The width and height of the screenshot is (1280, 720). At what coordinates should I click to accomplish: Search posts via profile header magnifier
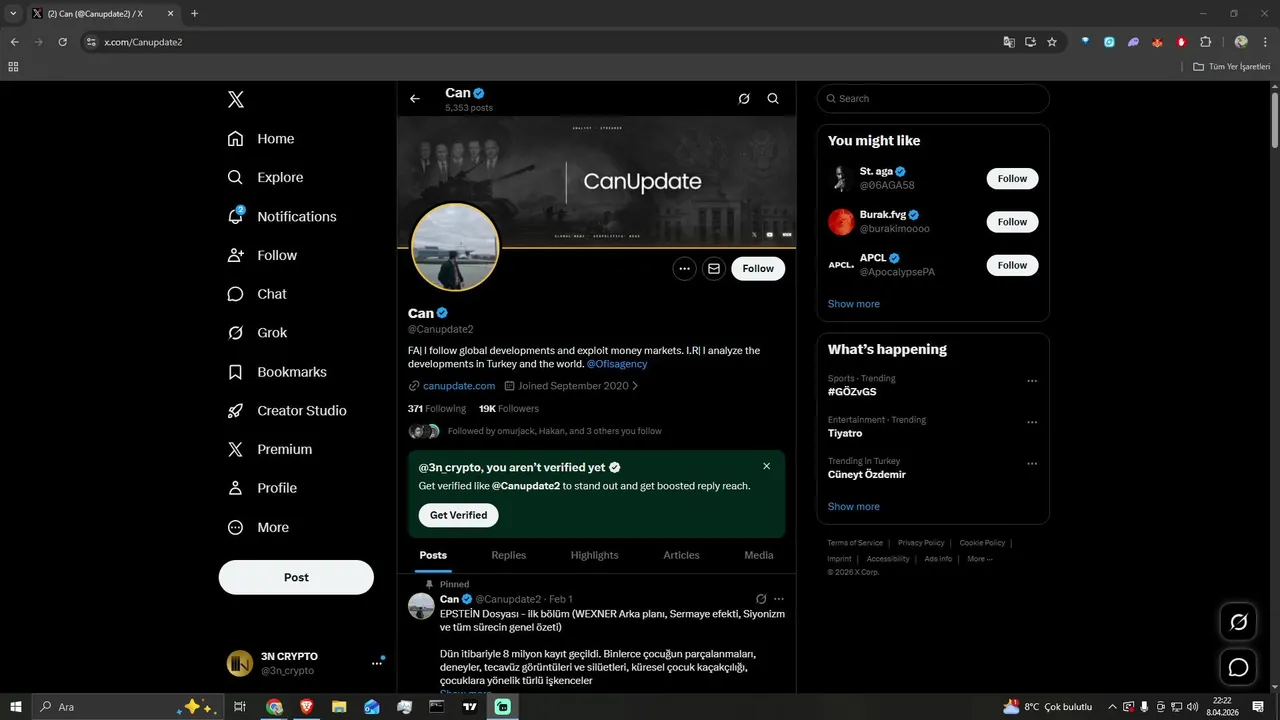coord(773,99)
